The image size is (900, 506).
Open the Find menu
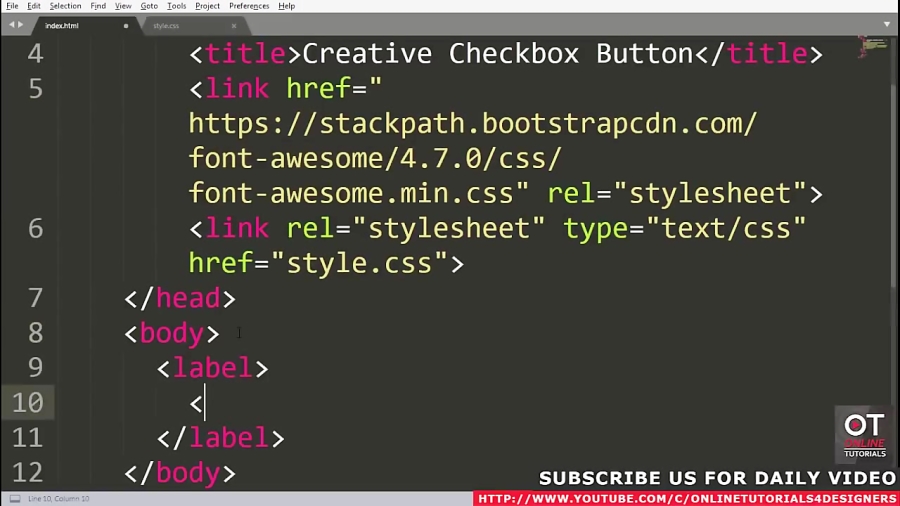(98, 6)
